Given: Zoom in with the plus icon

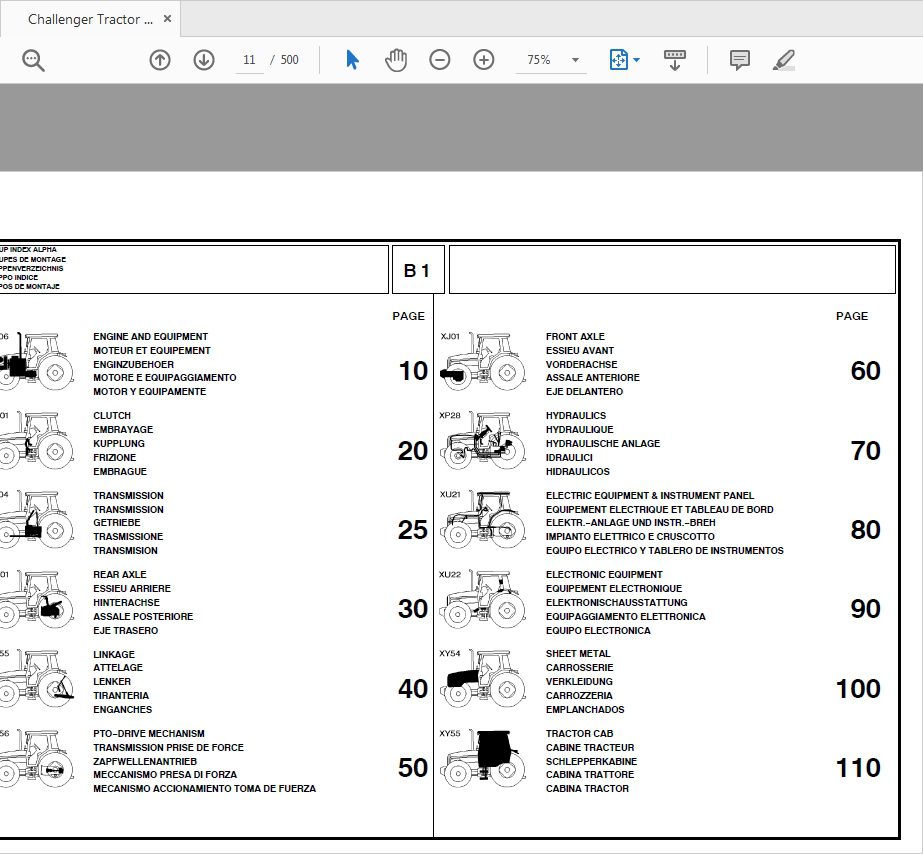Looking at the screenshot, I should tap(483, 59).
